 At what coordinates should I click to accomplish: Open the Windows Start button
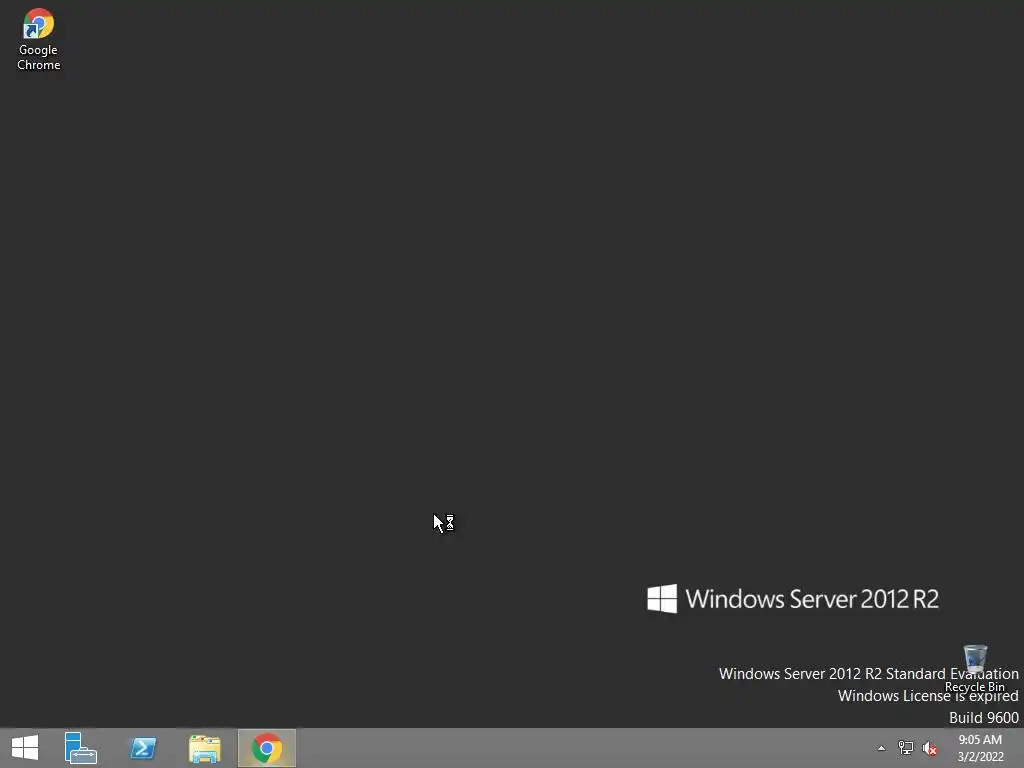pyautogui.click(x=25, y=748)
